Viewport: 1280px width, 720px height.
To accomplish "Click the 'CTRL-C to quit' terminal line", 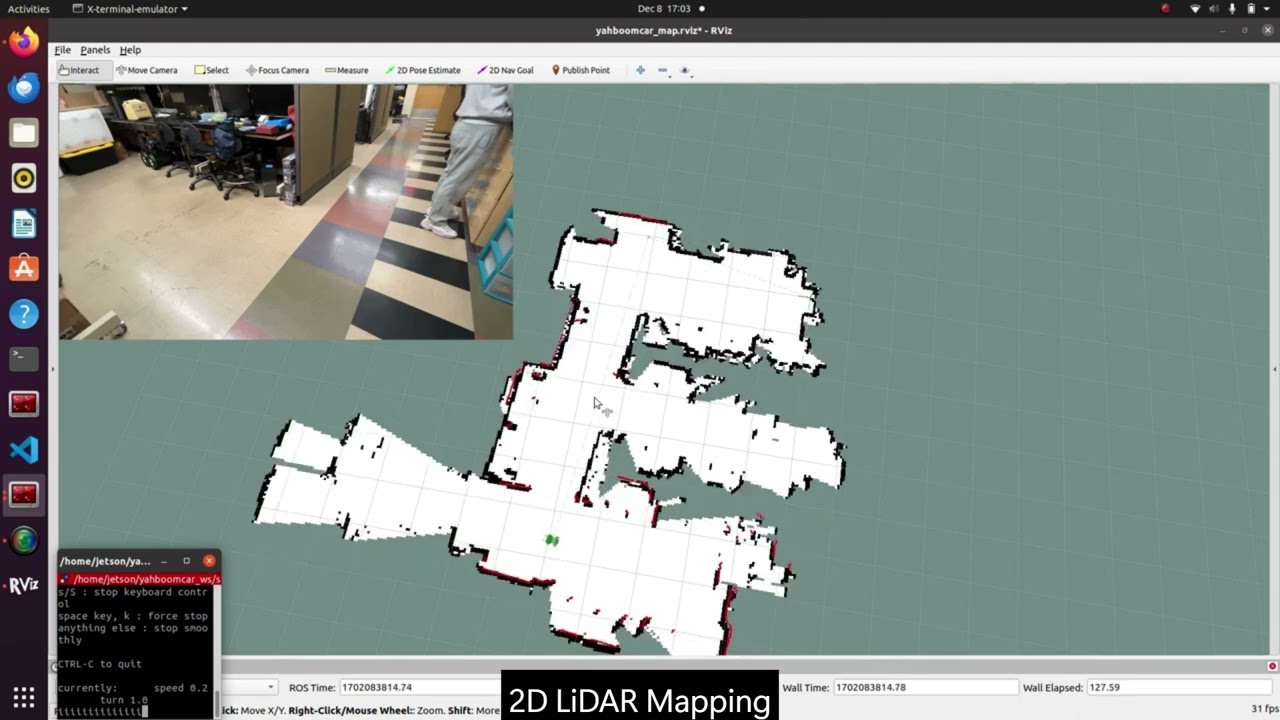I will click(100, 664).
